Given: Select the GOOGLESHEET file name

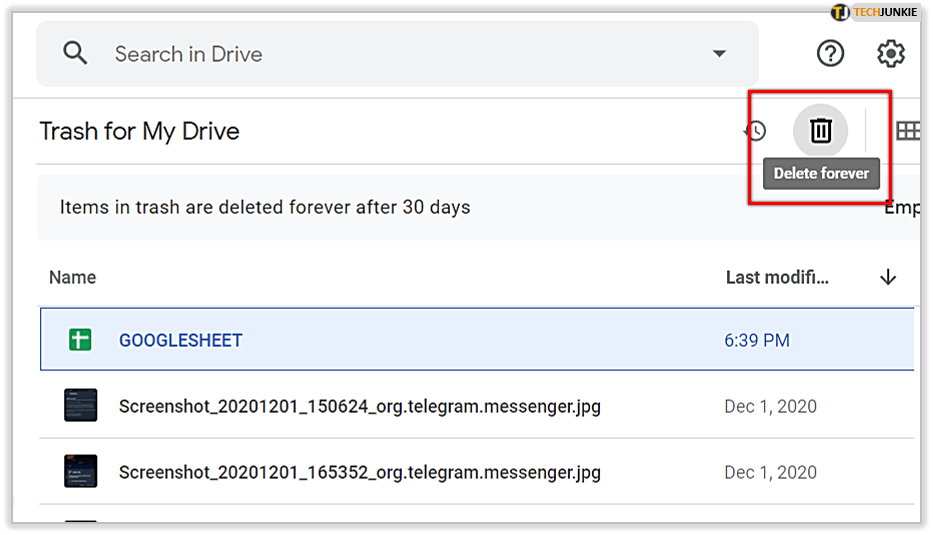Looking at the screenshot, I should coord(181,340).
